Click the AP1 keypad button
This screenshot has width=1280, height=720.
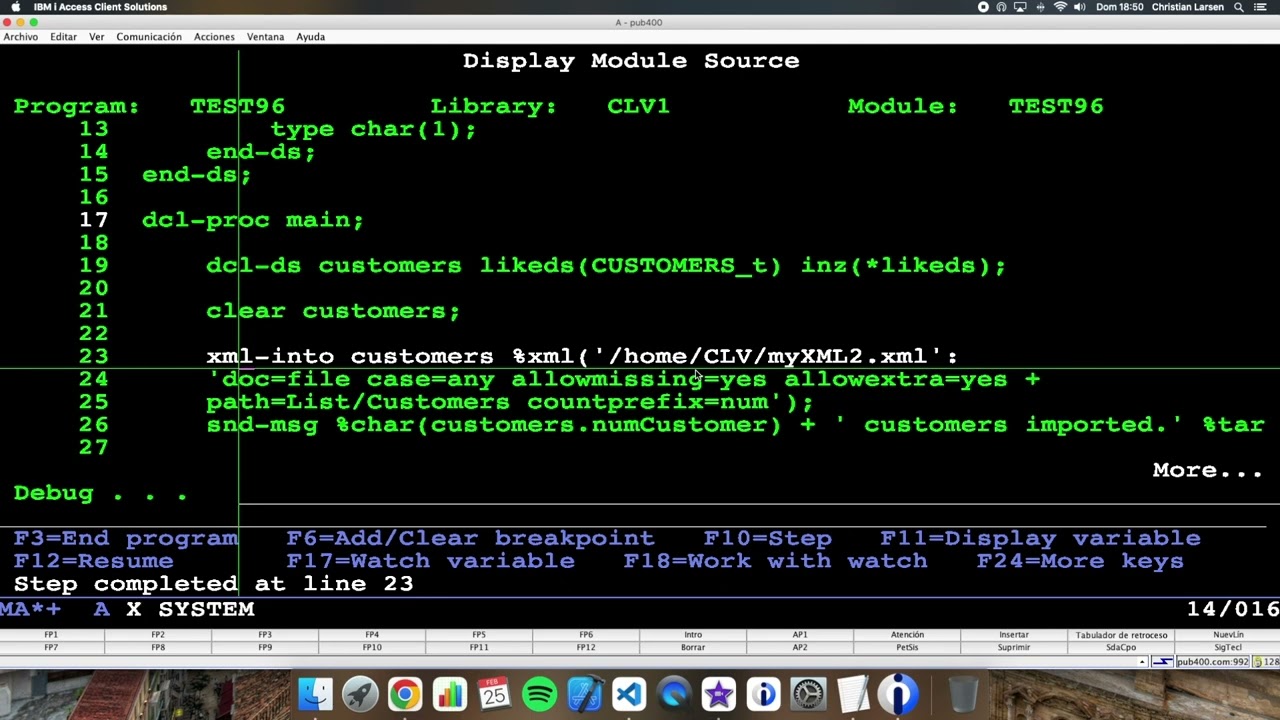(x=800, y=634)
